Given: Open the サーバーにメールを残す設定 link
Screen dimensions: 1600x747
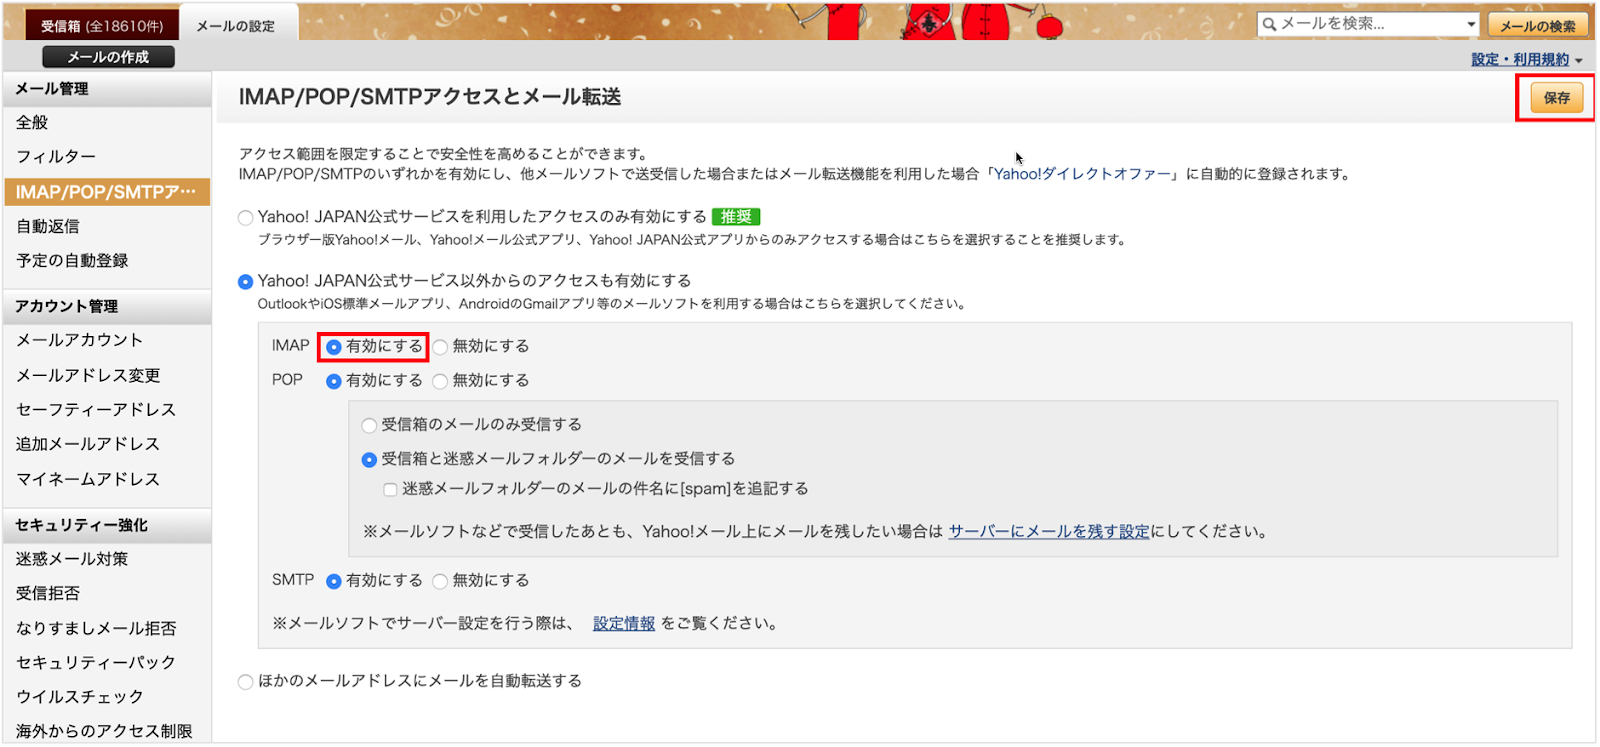Looking at the screenshot, I should coord(1049,531).
